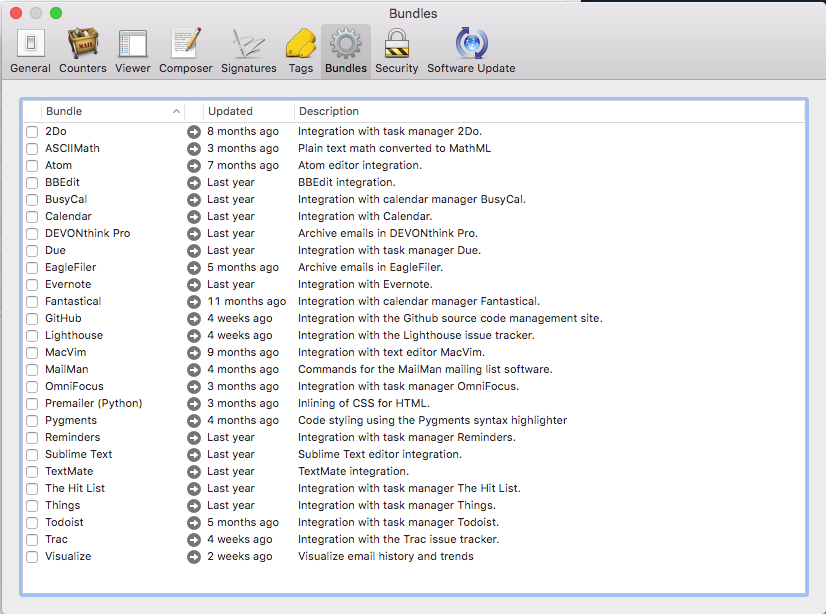Viewport: 826px width, 614px height.
Task: Click "Inlining of CSS for HTML." description
Action: (x=364, y=403)
